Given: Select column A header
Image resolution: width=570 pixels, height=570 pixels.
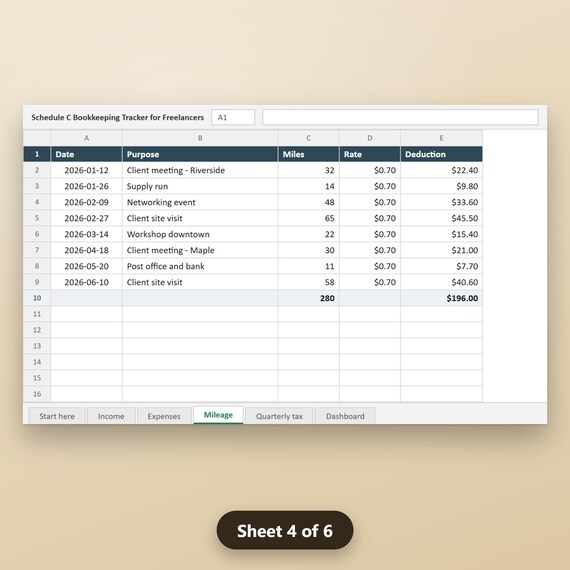Looking at the screenshot, I should (x=87, y=138).
